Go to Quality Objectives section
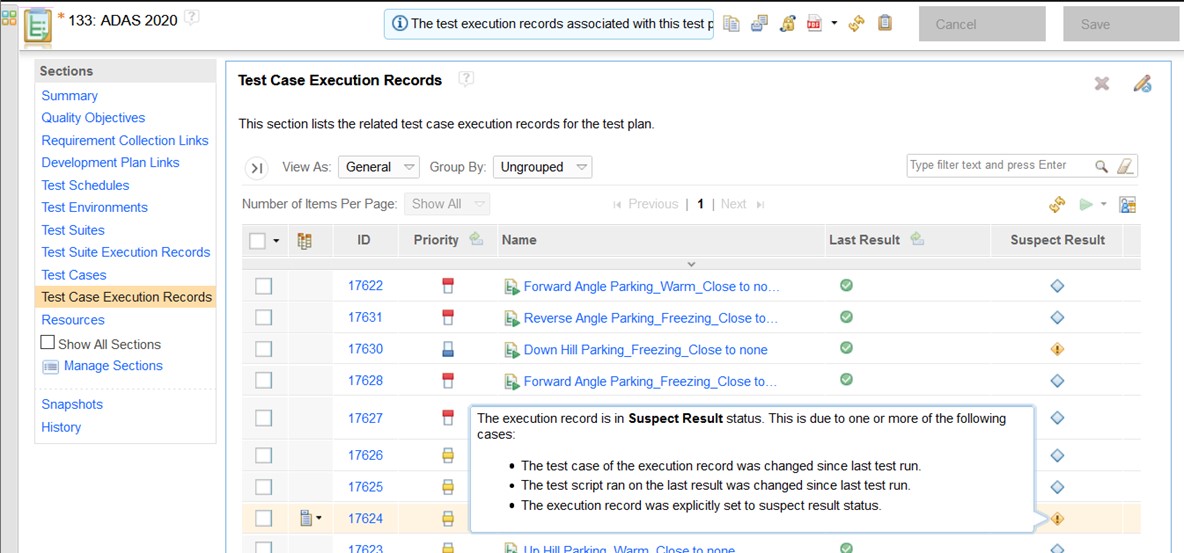 click(93, 118)
